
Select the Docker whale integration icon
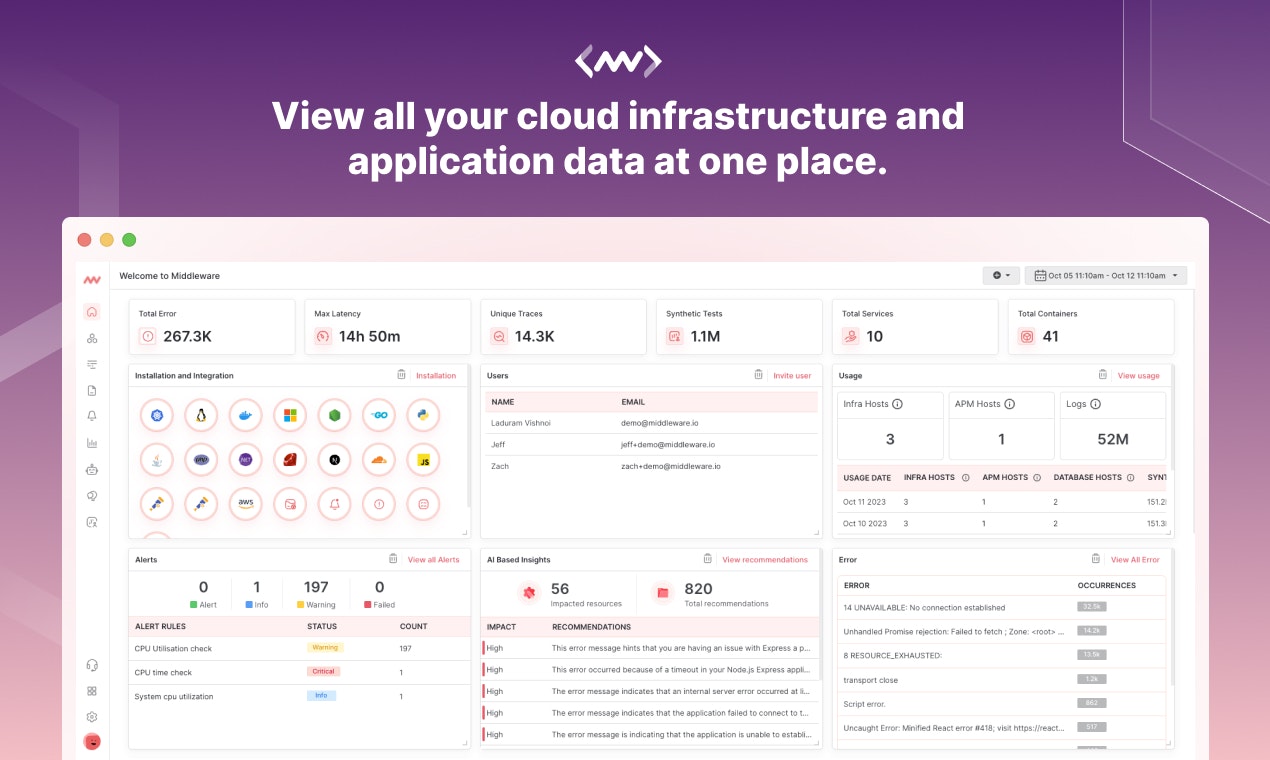pyautogui.click(x=246, y=415)
